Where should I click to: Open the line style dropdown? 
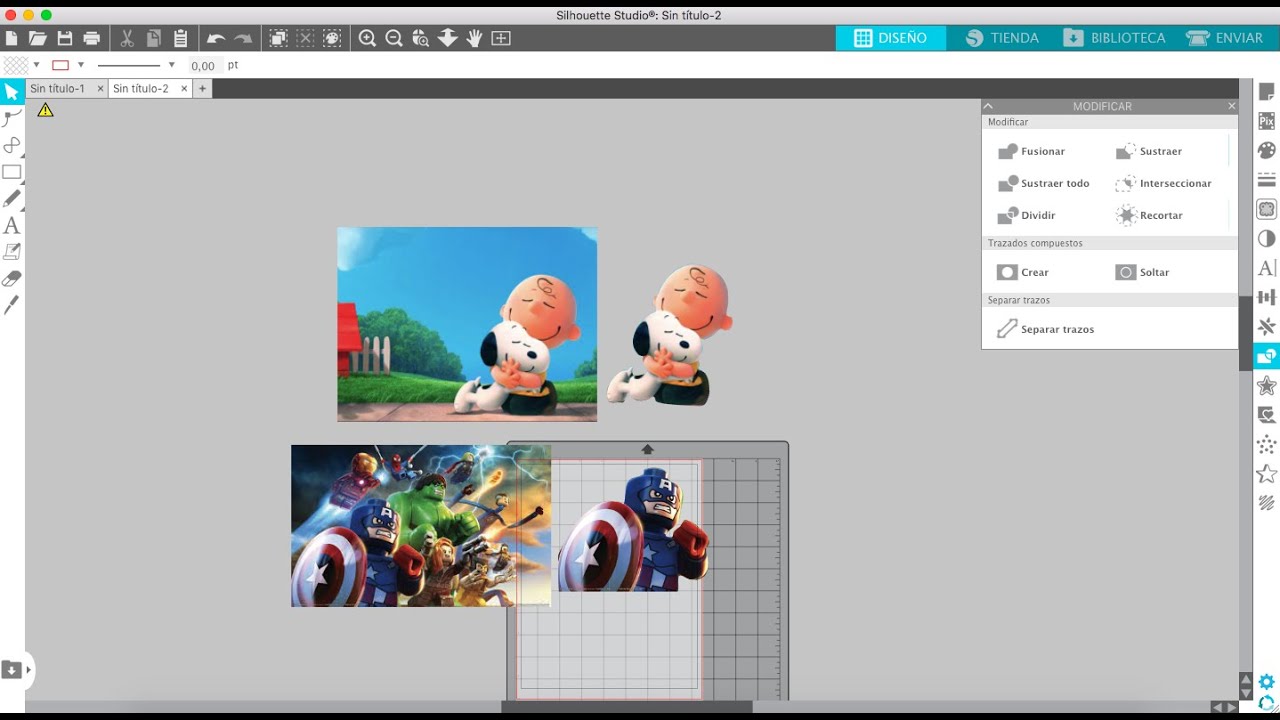click(171, 65)
